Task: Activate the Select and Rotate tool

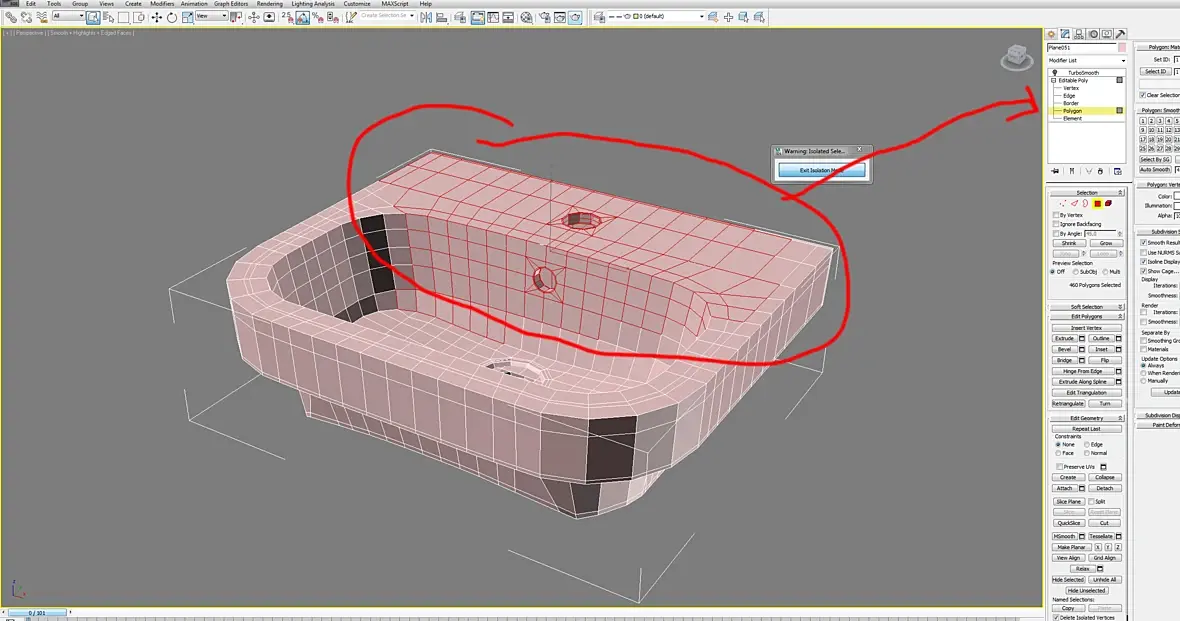Action: point(172,17)
